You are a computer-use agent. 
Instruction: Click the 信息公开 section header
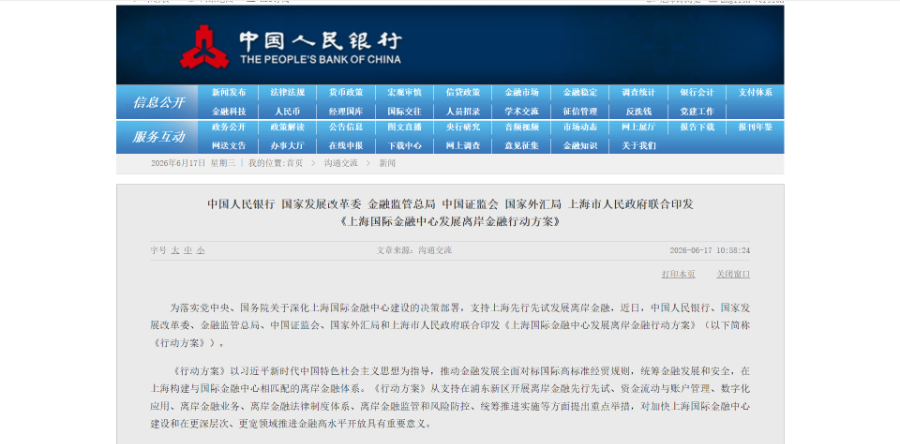click(158, 103)
